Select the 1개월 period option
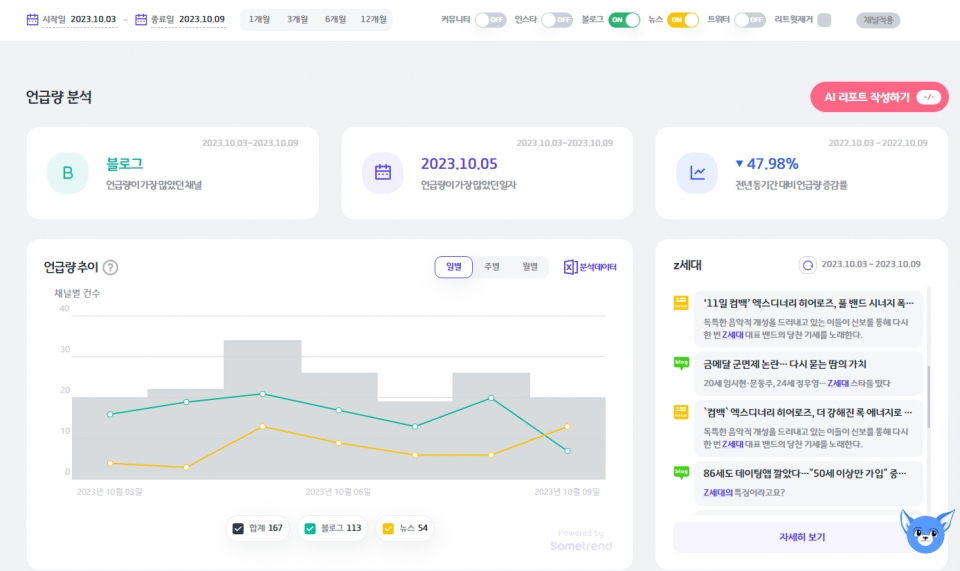Viewport: 960px width, 571px height. tap(260, 20)
